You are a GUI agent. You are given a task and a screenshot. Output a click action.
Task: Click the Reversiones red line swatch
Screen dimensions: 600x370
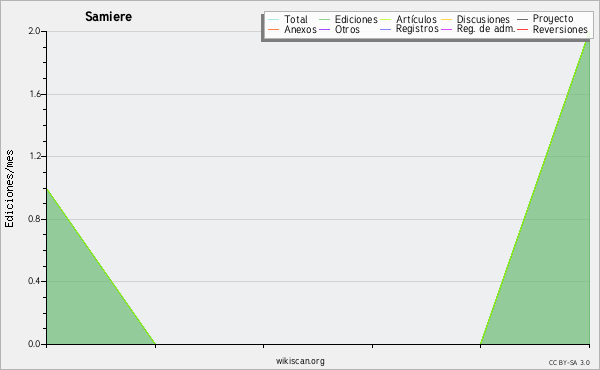point(522,29)
